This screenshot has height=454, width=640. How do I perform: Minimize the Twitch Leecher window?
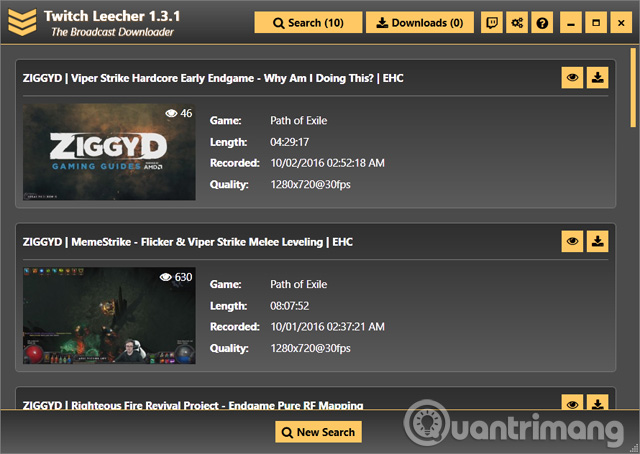(x=571, y=22)
